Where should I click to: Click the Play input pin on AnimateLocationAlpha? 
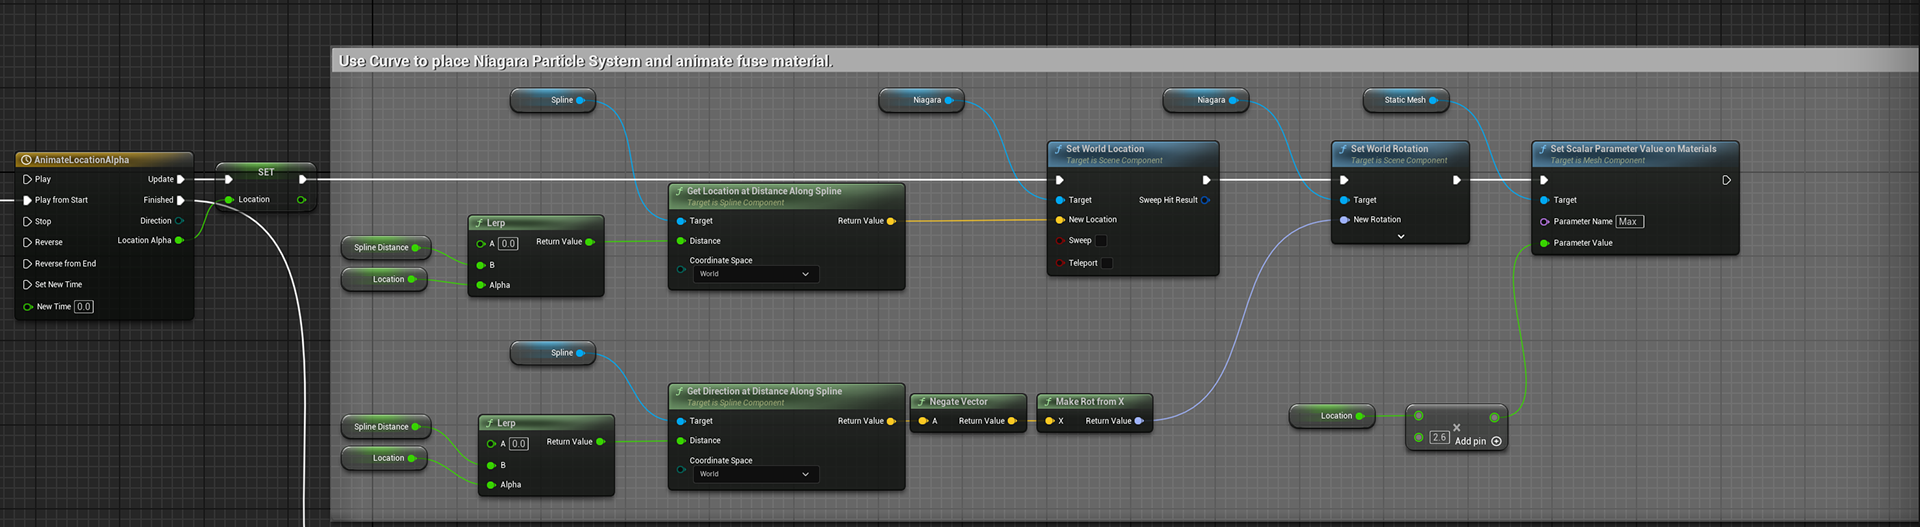[28, 180]
